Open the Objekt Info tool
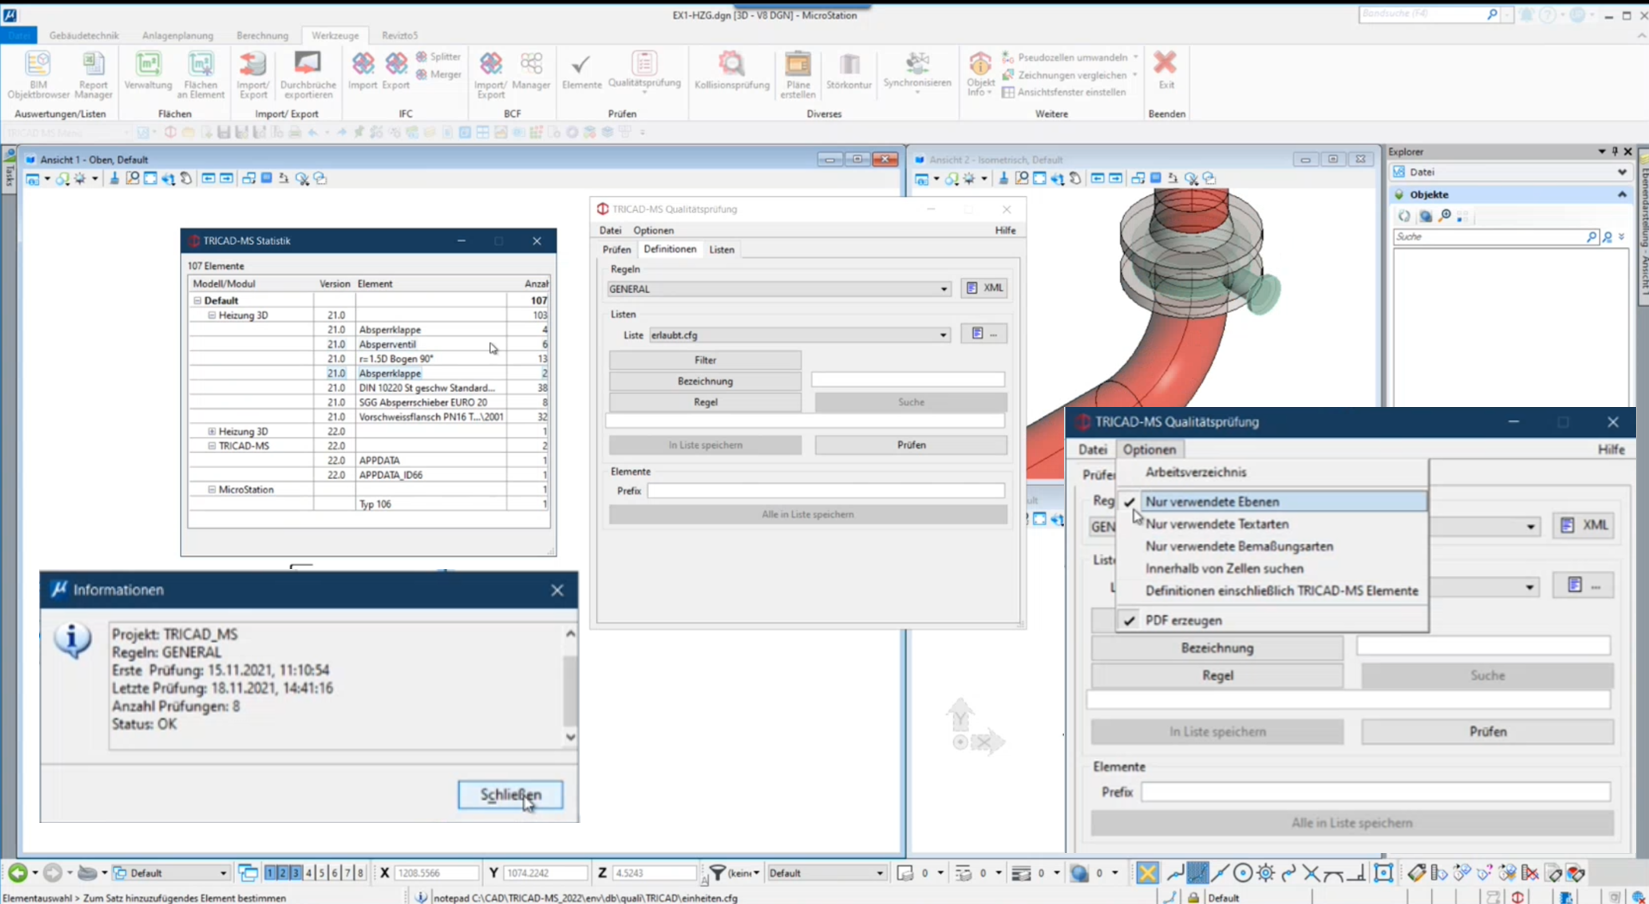Image resolution: width=1649 pixels, height=904 pixels. pos(981,75)
